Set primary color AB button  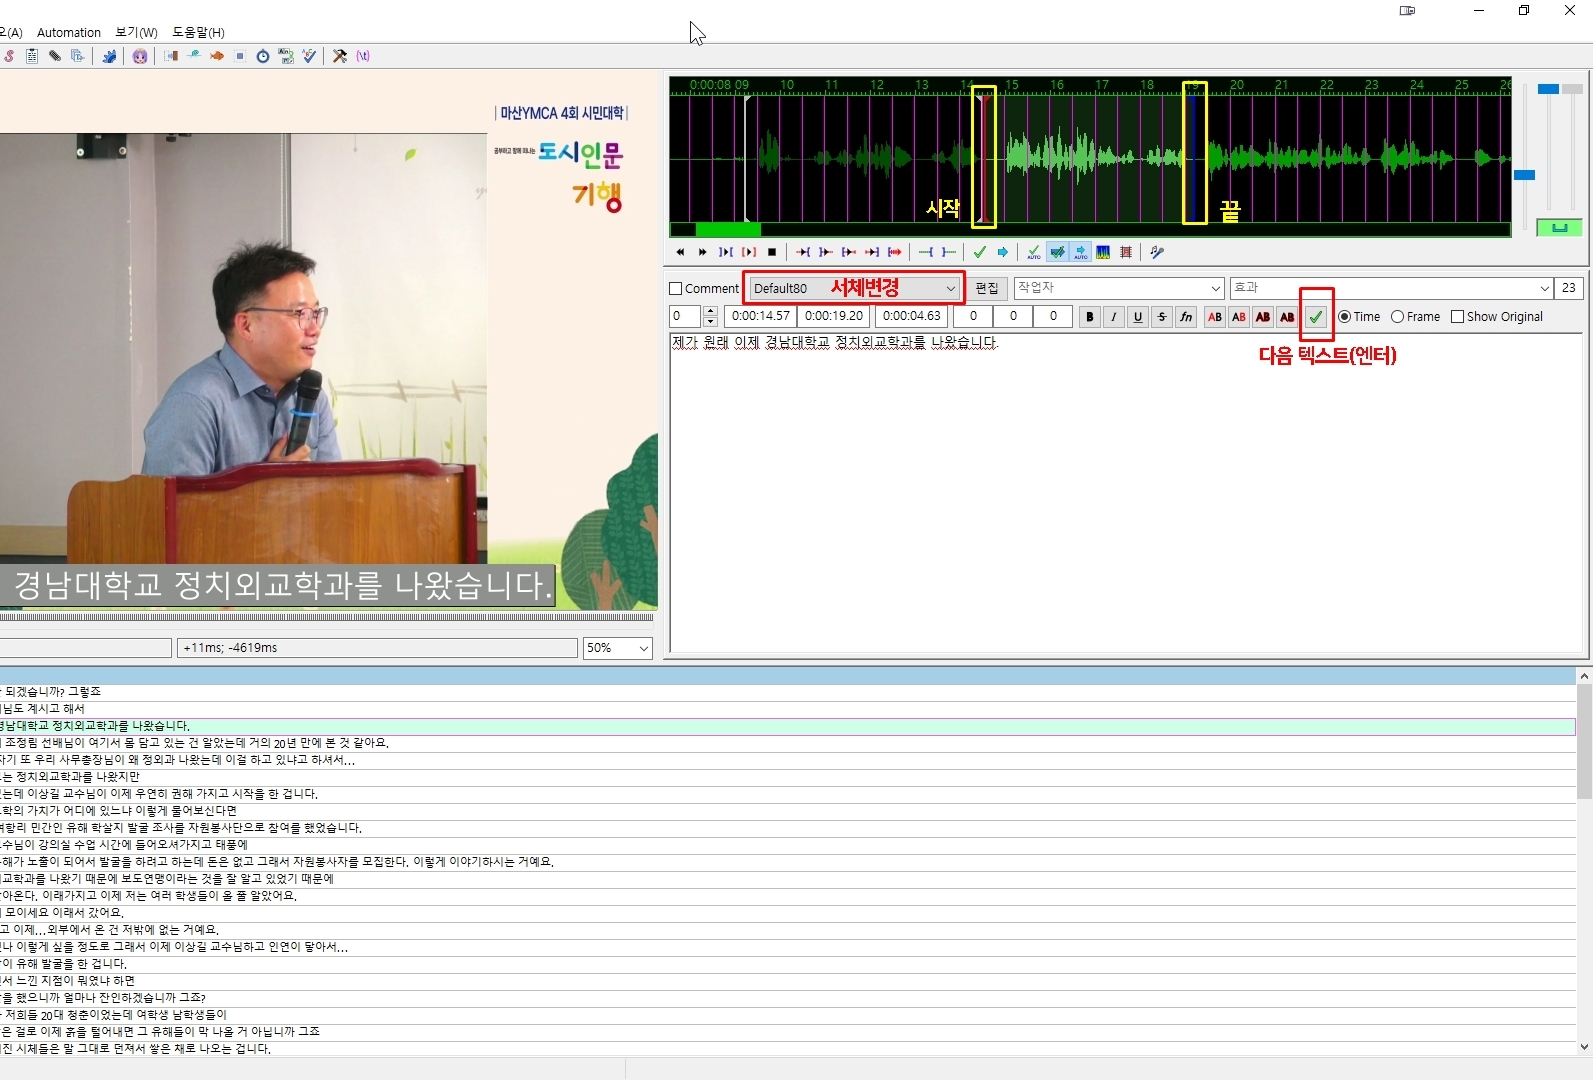tap(1215, 317)
